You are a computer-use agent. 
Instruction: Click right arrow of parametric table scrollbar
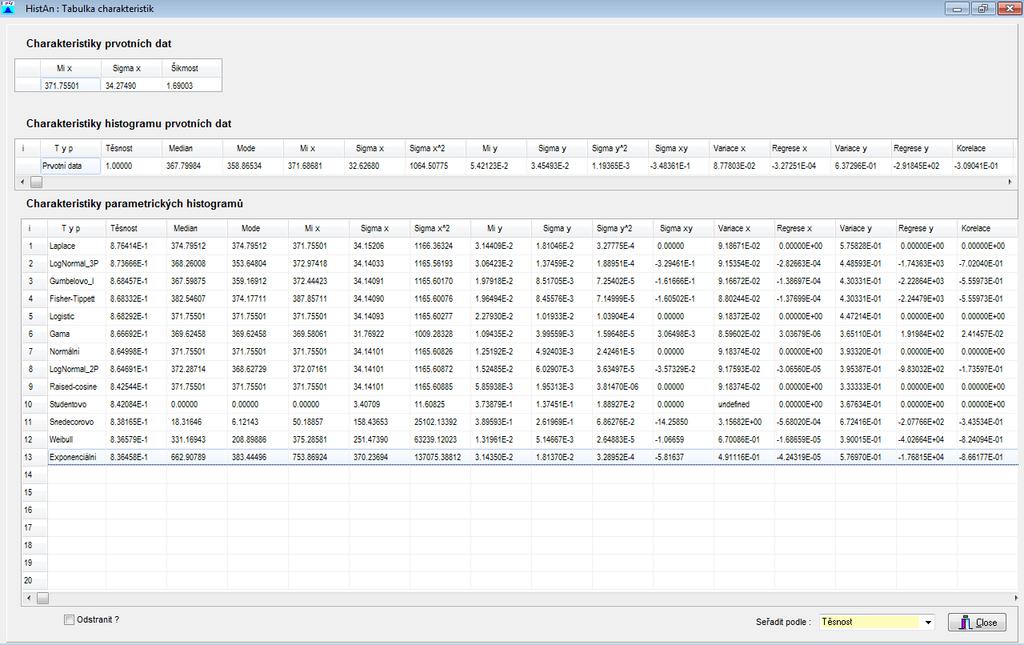(x=1016, y=598)
